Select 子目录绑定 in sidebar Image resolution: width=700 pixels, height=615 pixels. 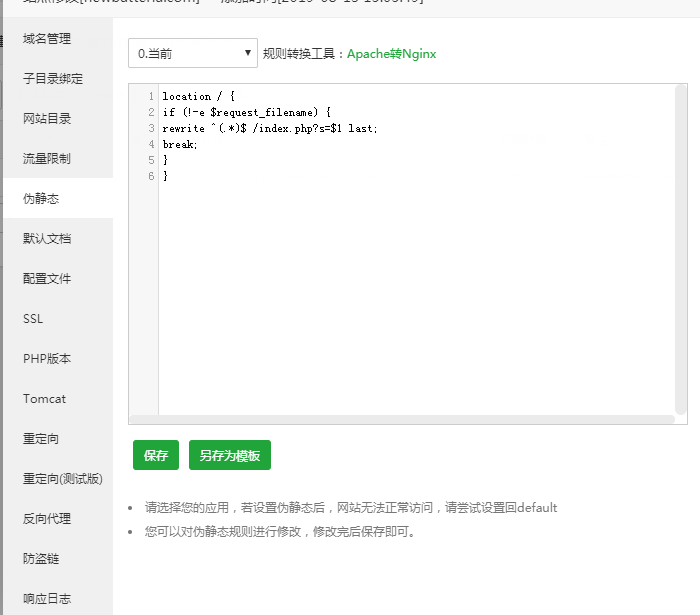coord(53,79)
